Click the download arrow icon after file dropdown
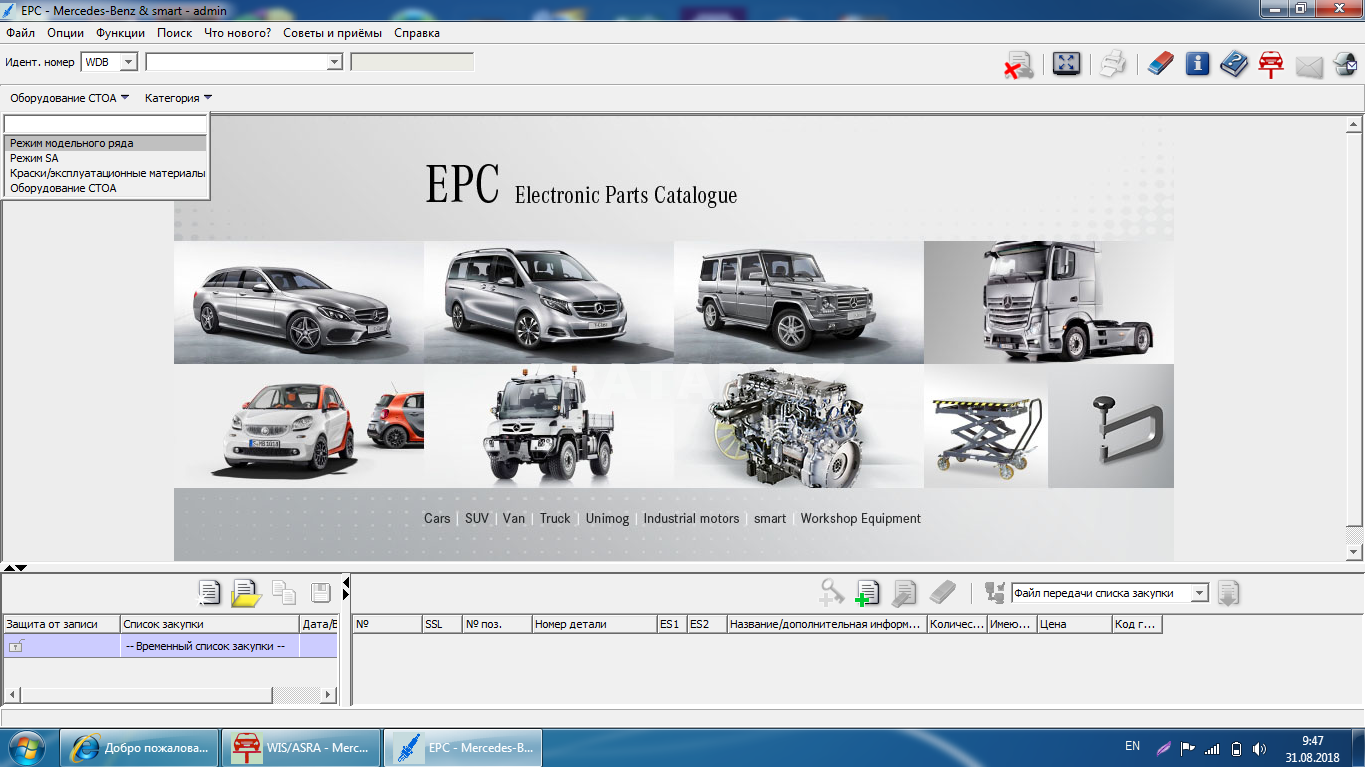Image resolution: width=1365 pixels, height=767 pixels. [1229, 592]
